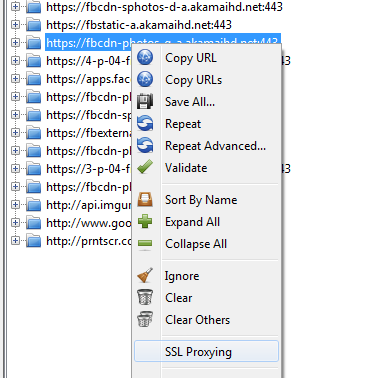
Task: Expand the http://api.imgur host node
Action: click(x=15, y=205)
